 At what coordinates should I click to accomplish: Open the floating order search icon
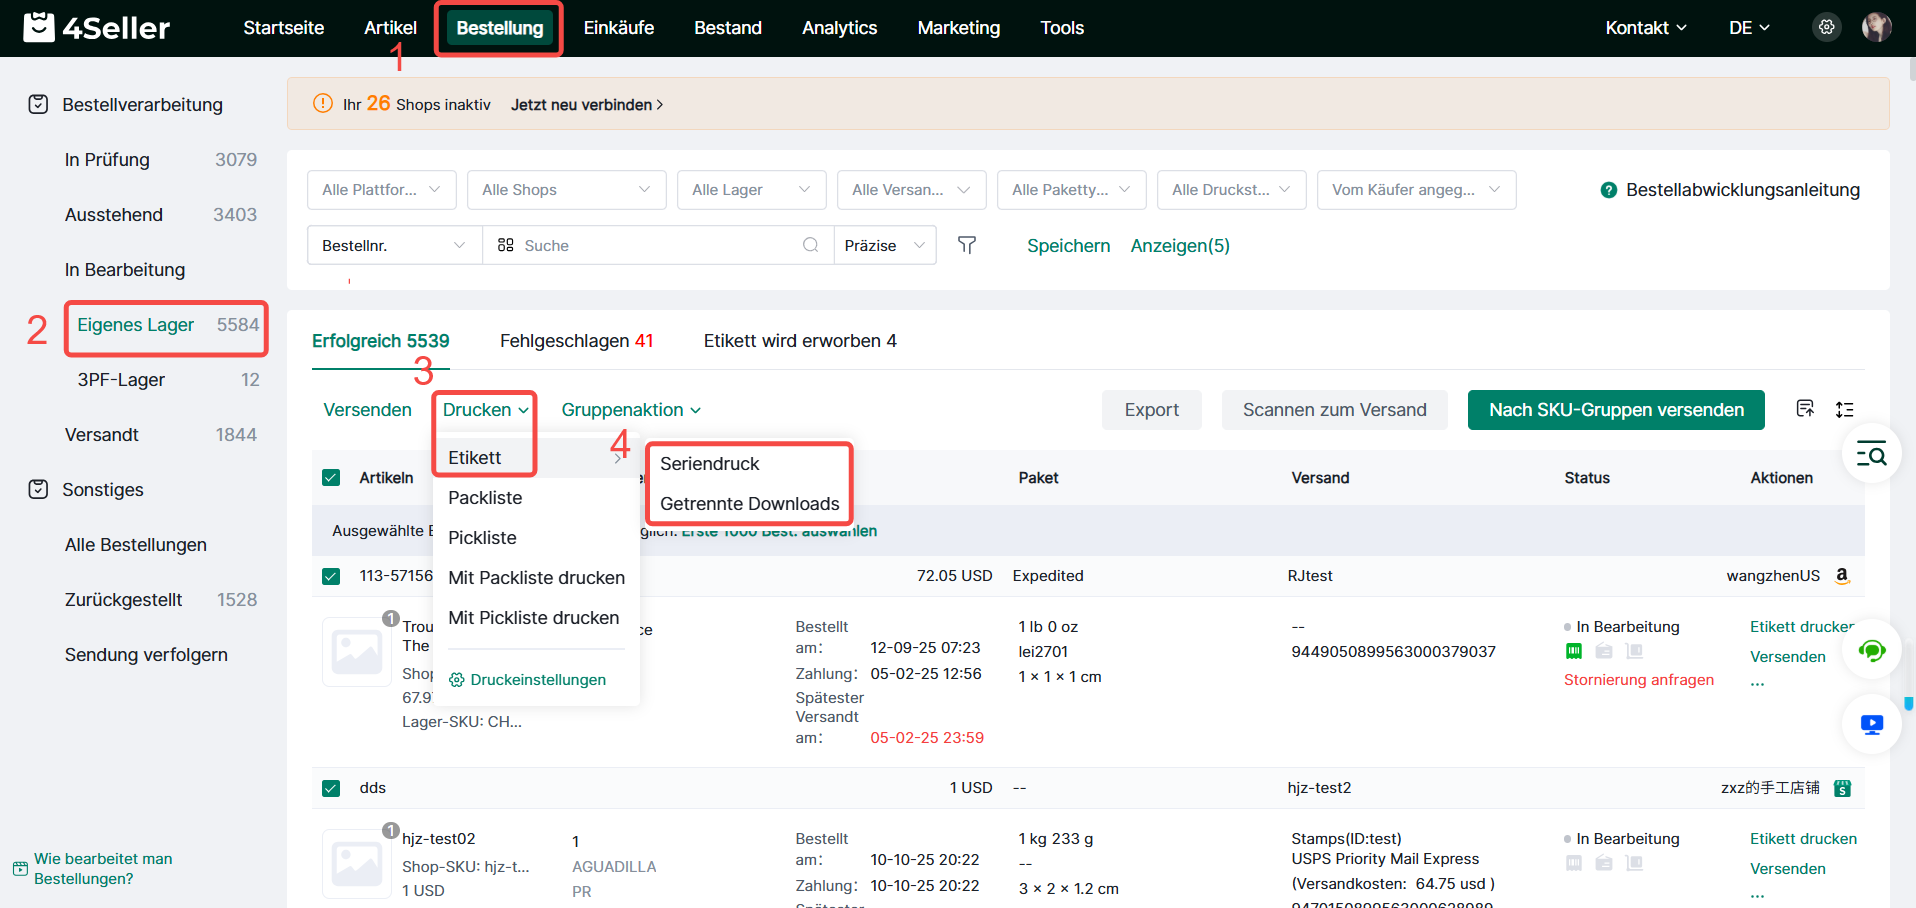[x=1871, y=454]
